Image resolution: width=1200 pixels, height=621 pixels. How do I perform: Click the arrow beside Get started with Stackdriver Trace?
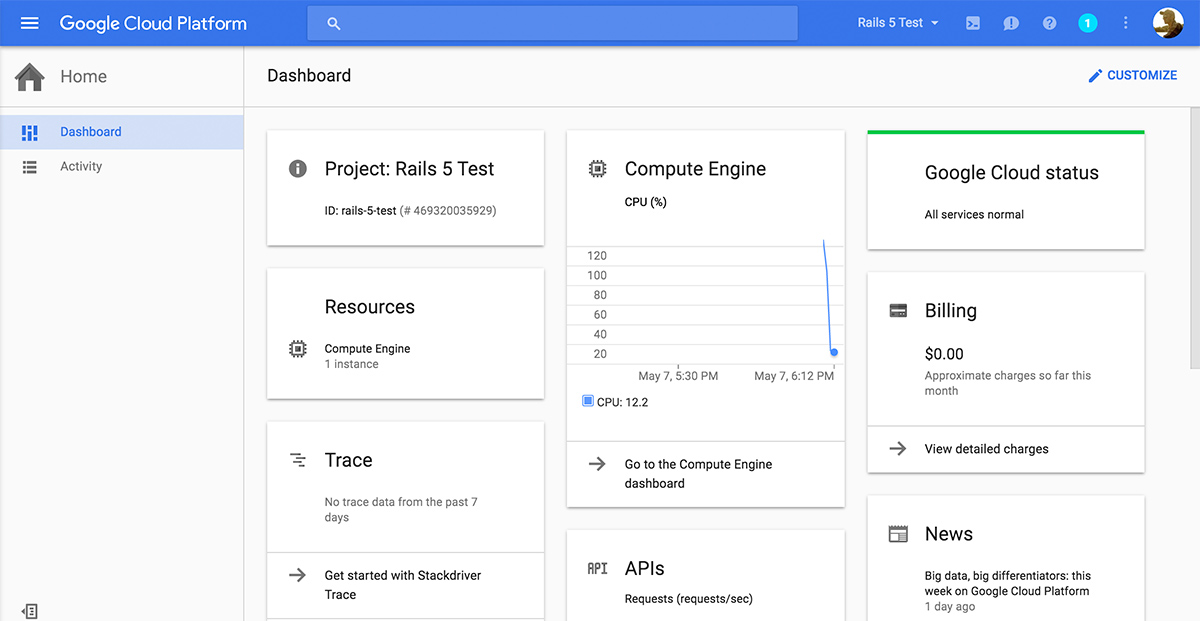[297, 575]
